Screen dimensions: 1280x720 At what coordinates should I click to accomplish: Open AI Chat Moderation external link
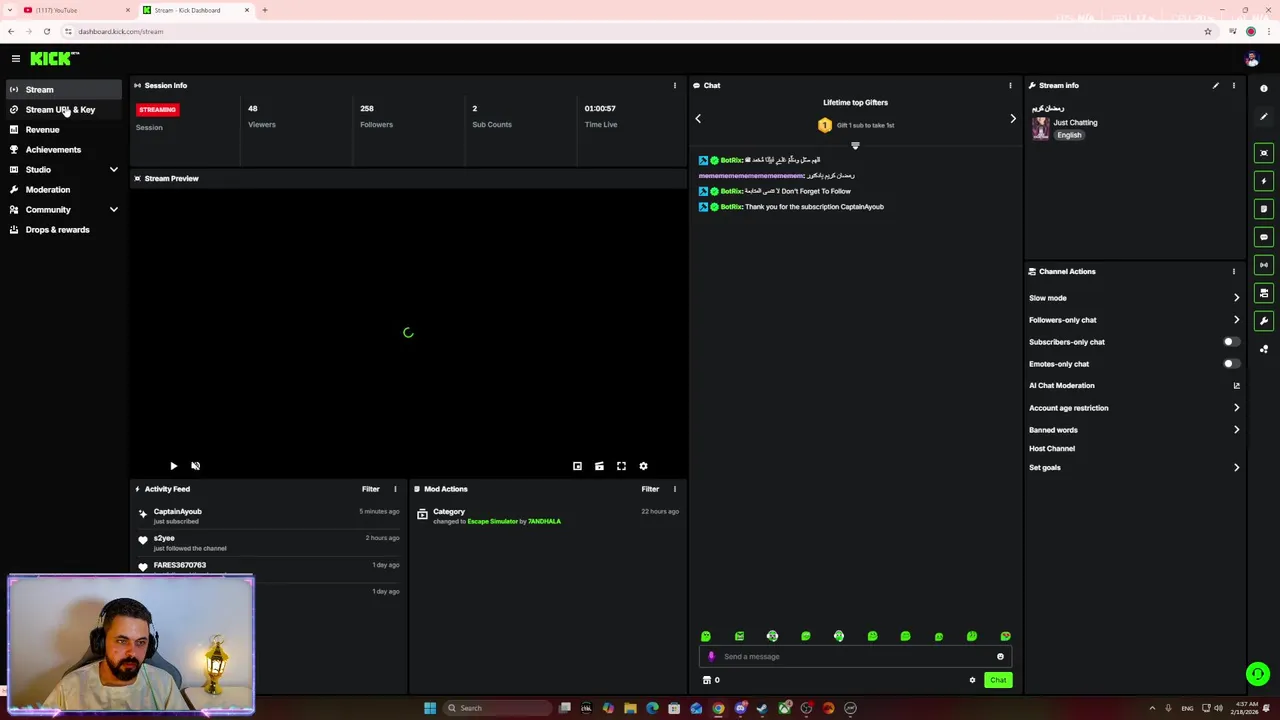1236,386
